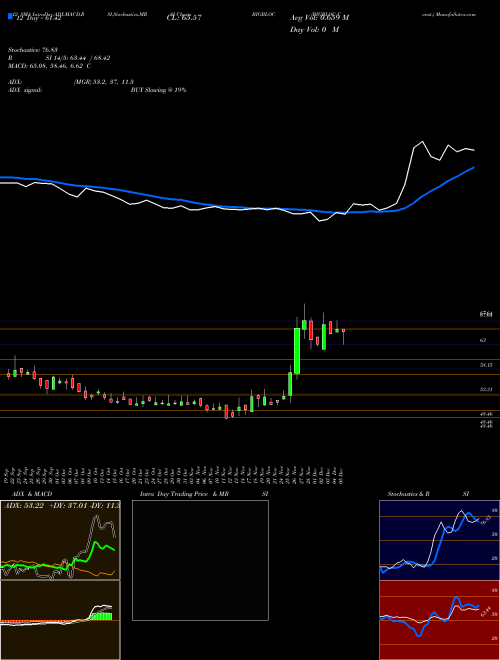The height and width of the screenshot is (660, 500).
Task: Select the CL: 65.57 closing price text
Action: tap(185, 18)
